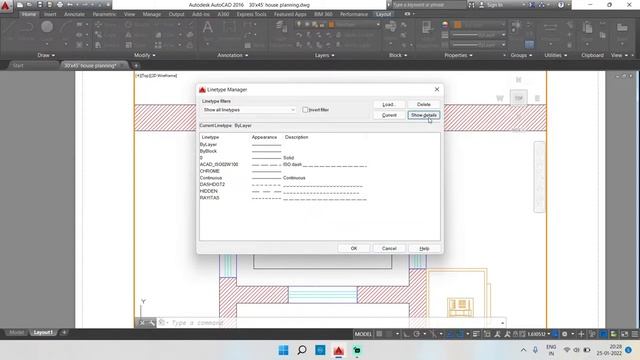Viewport: 640px width, 360px height.
Task: Click the Current button
Action: tap(389, 116)
